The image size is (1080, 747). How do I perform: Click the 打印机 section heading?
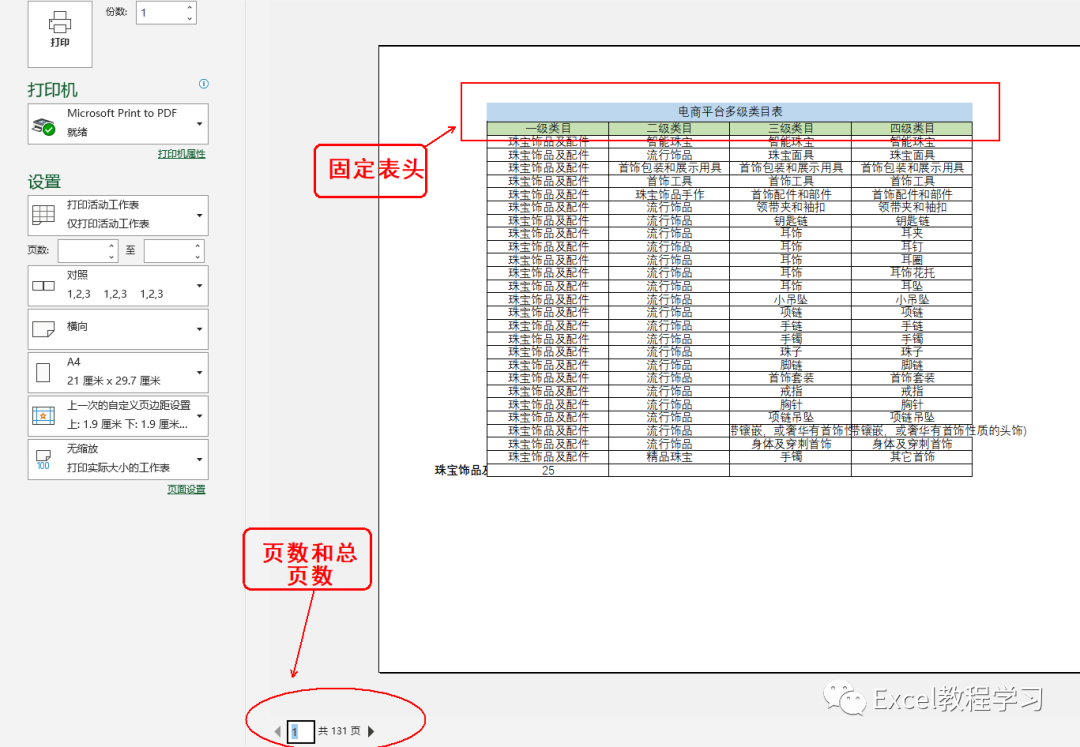coord(52,90)
